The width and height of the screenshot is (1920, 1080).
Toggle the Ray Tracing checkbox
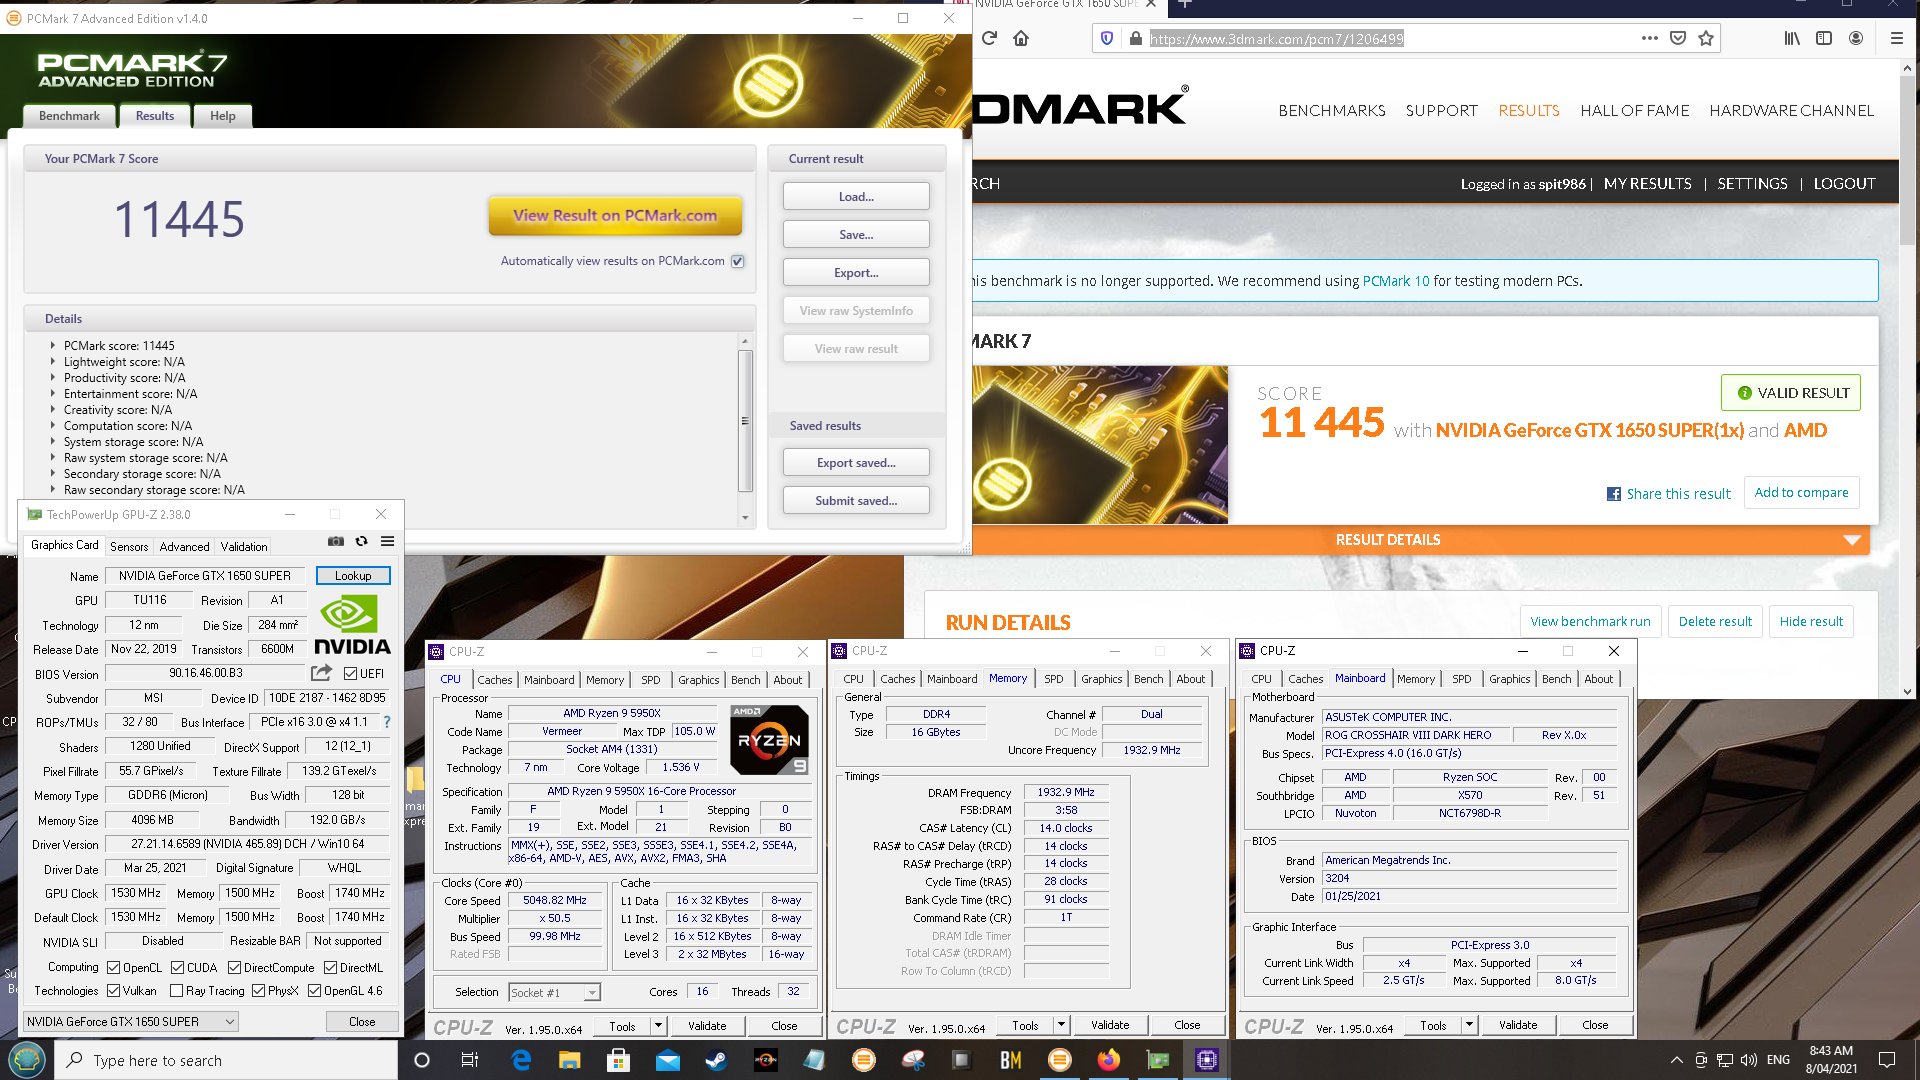(x=176, y=991)
